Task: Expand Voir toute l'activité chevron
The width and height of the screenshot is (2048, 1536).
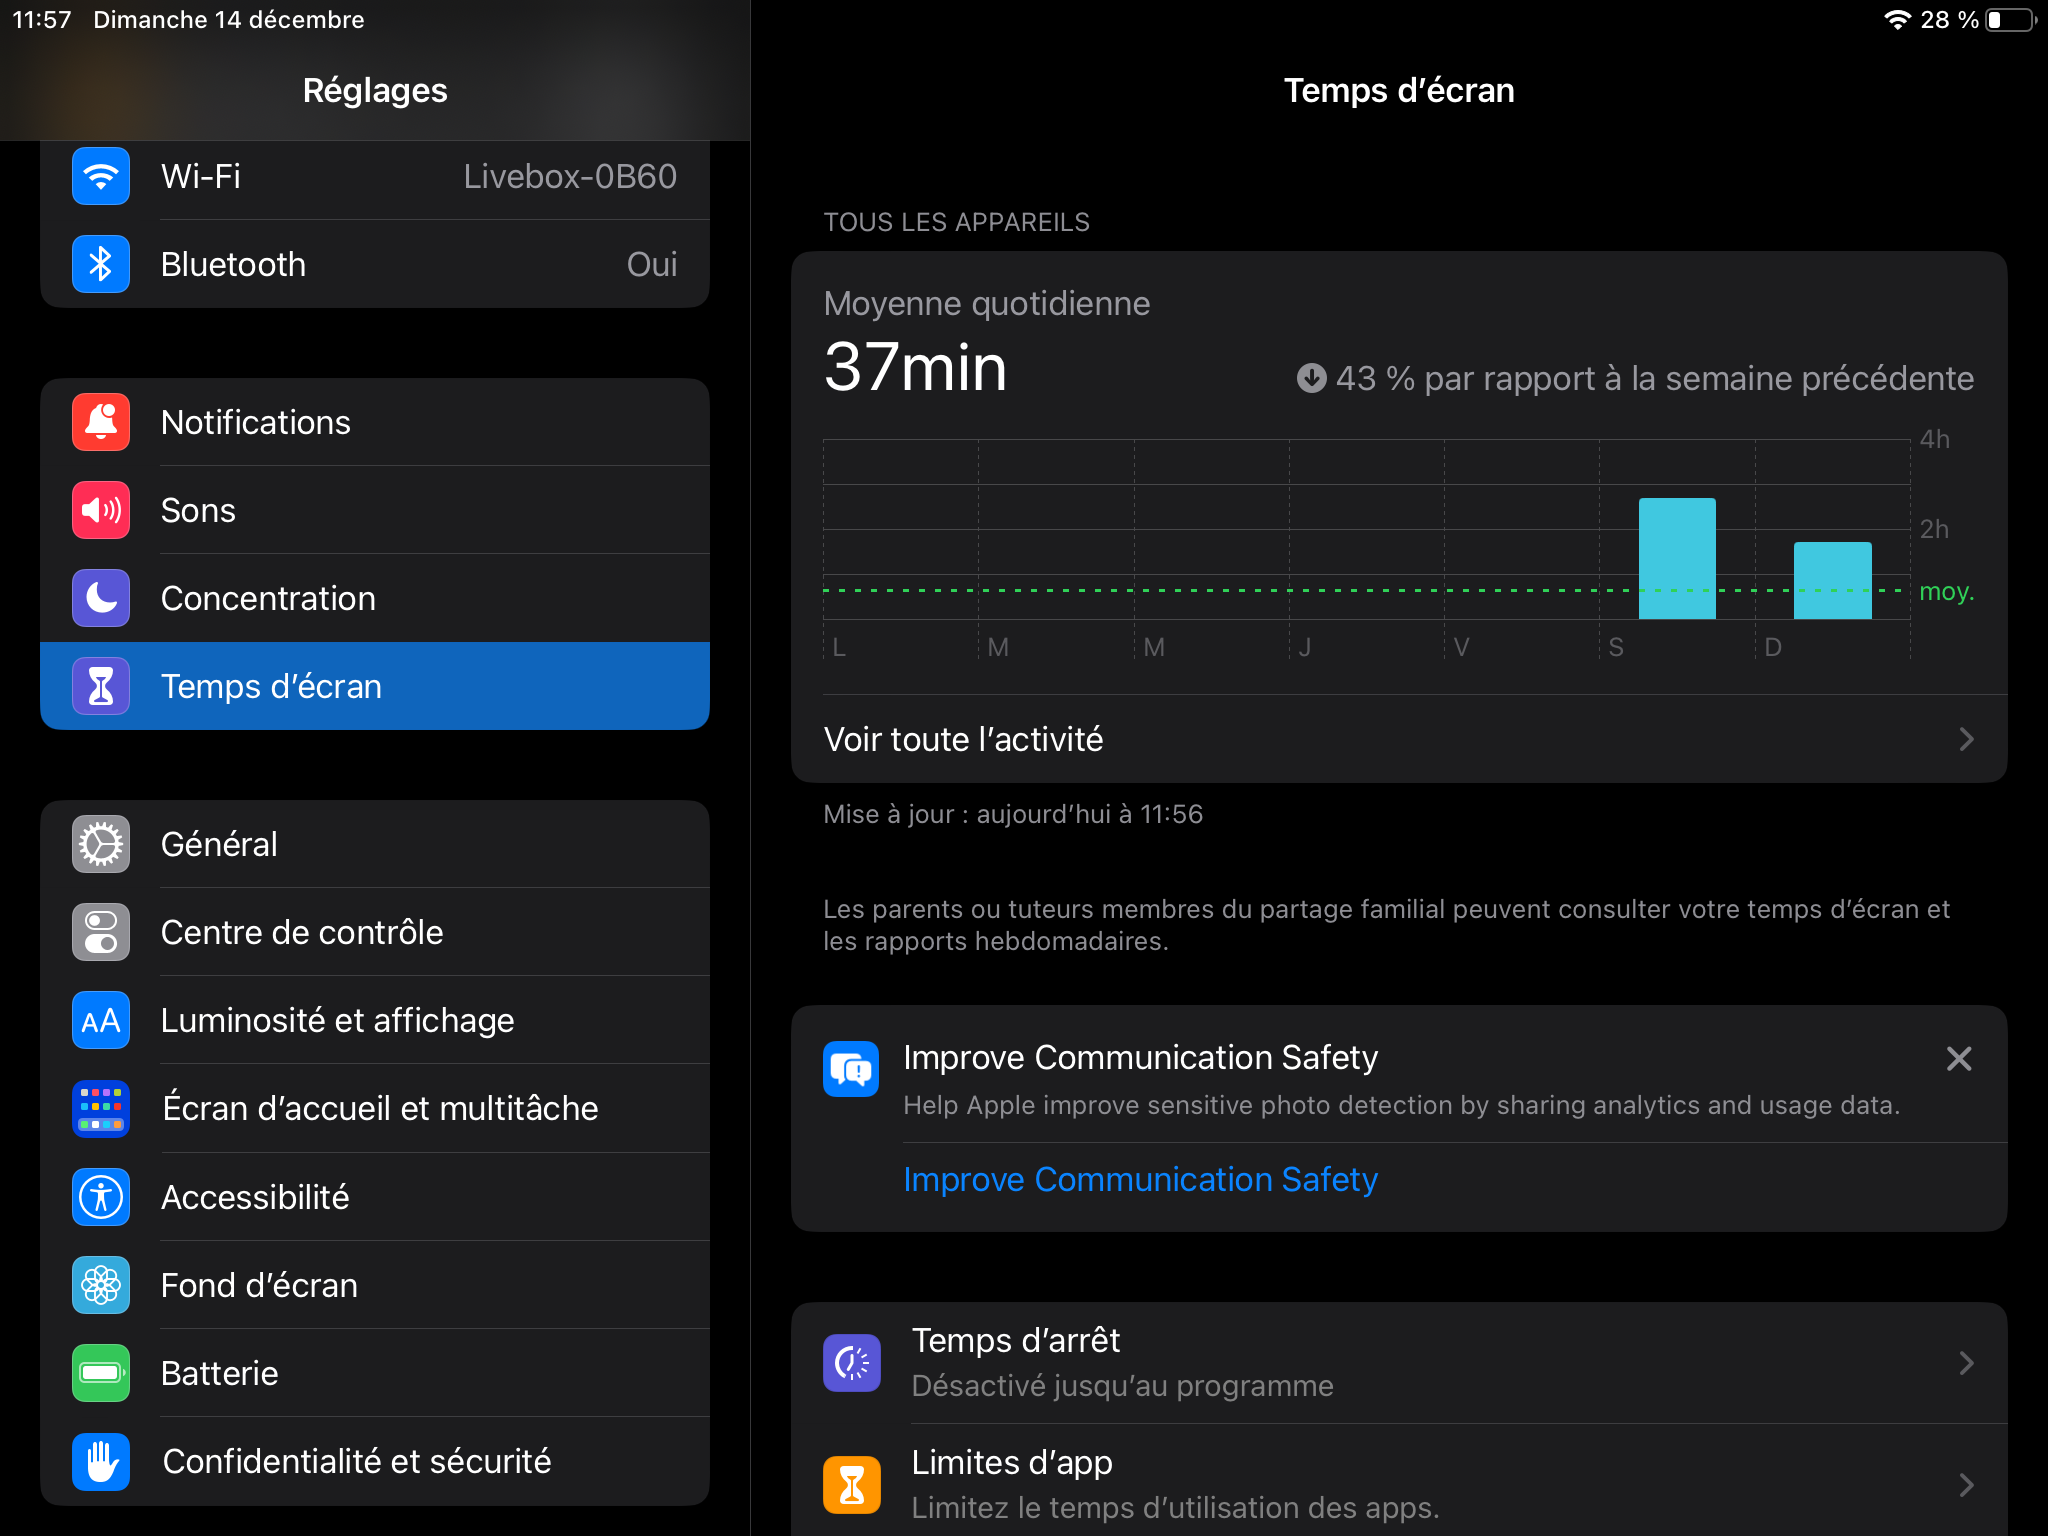Action: coord(1966,740)
